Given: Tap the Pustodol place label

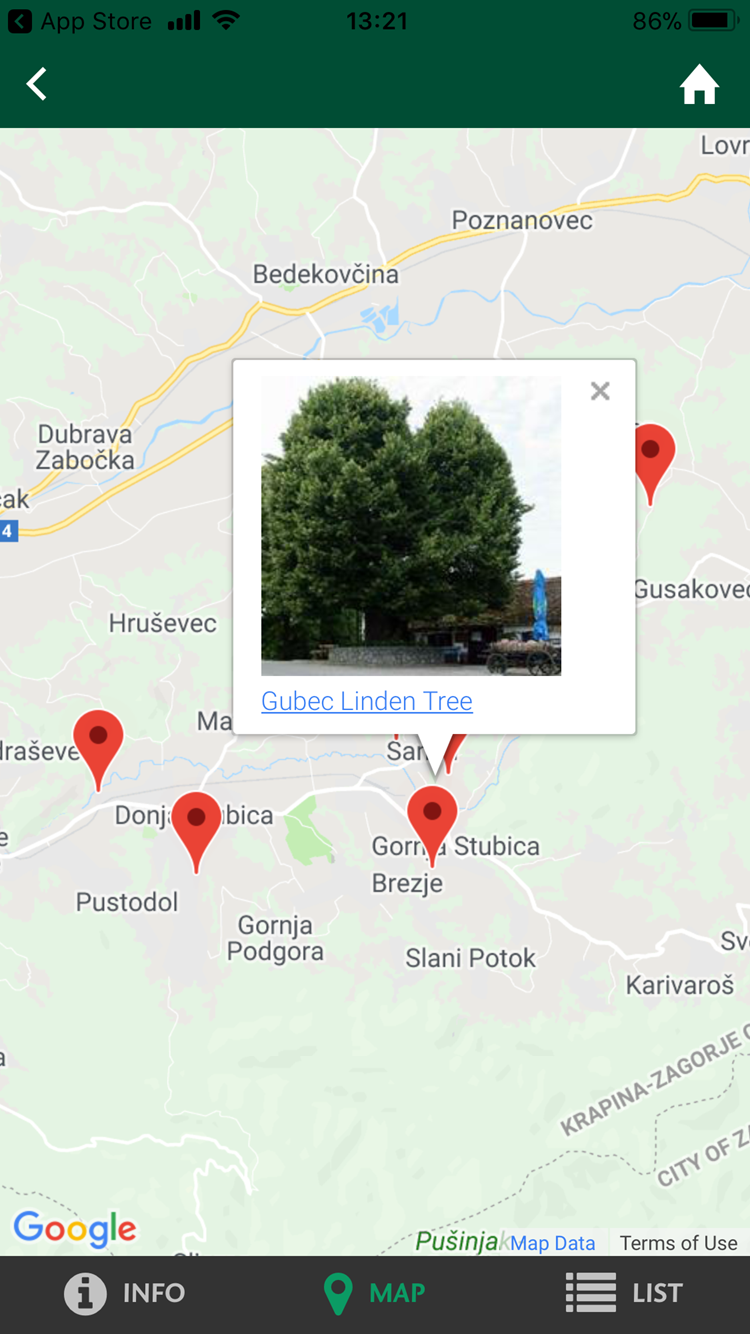Looking at the screenshot, I should [127, 902].
